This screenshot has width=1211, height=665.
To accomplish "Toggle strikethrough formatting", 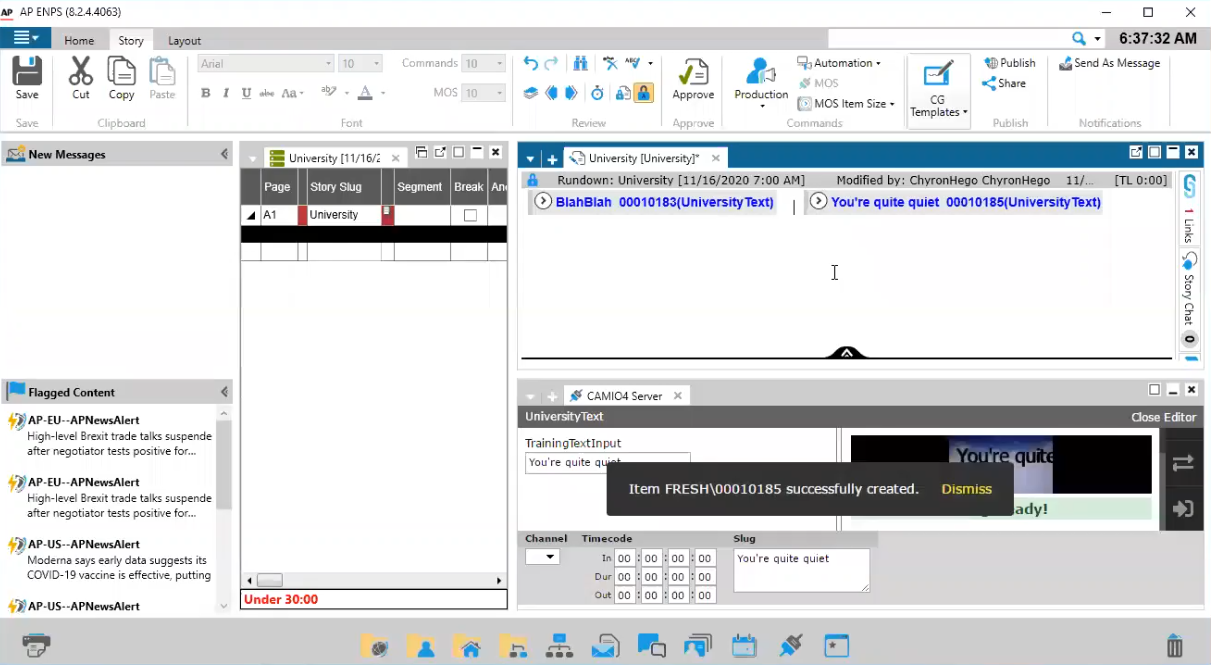I will (267, 93).
